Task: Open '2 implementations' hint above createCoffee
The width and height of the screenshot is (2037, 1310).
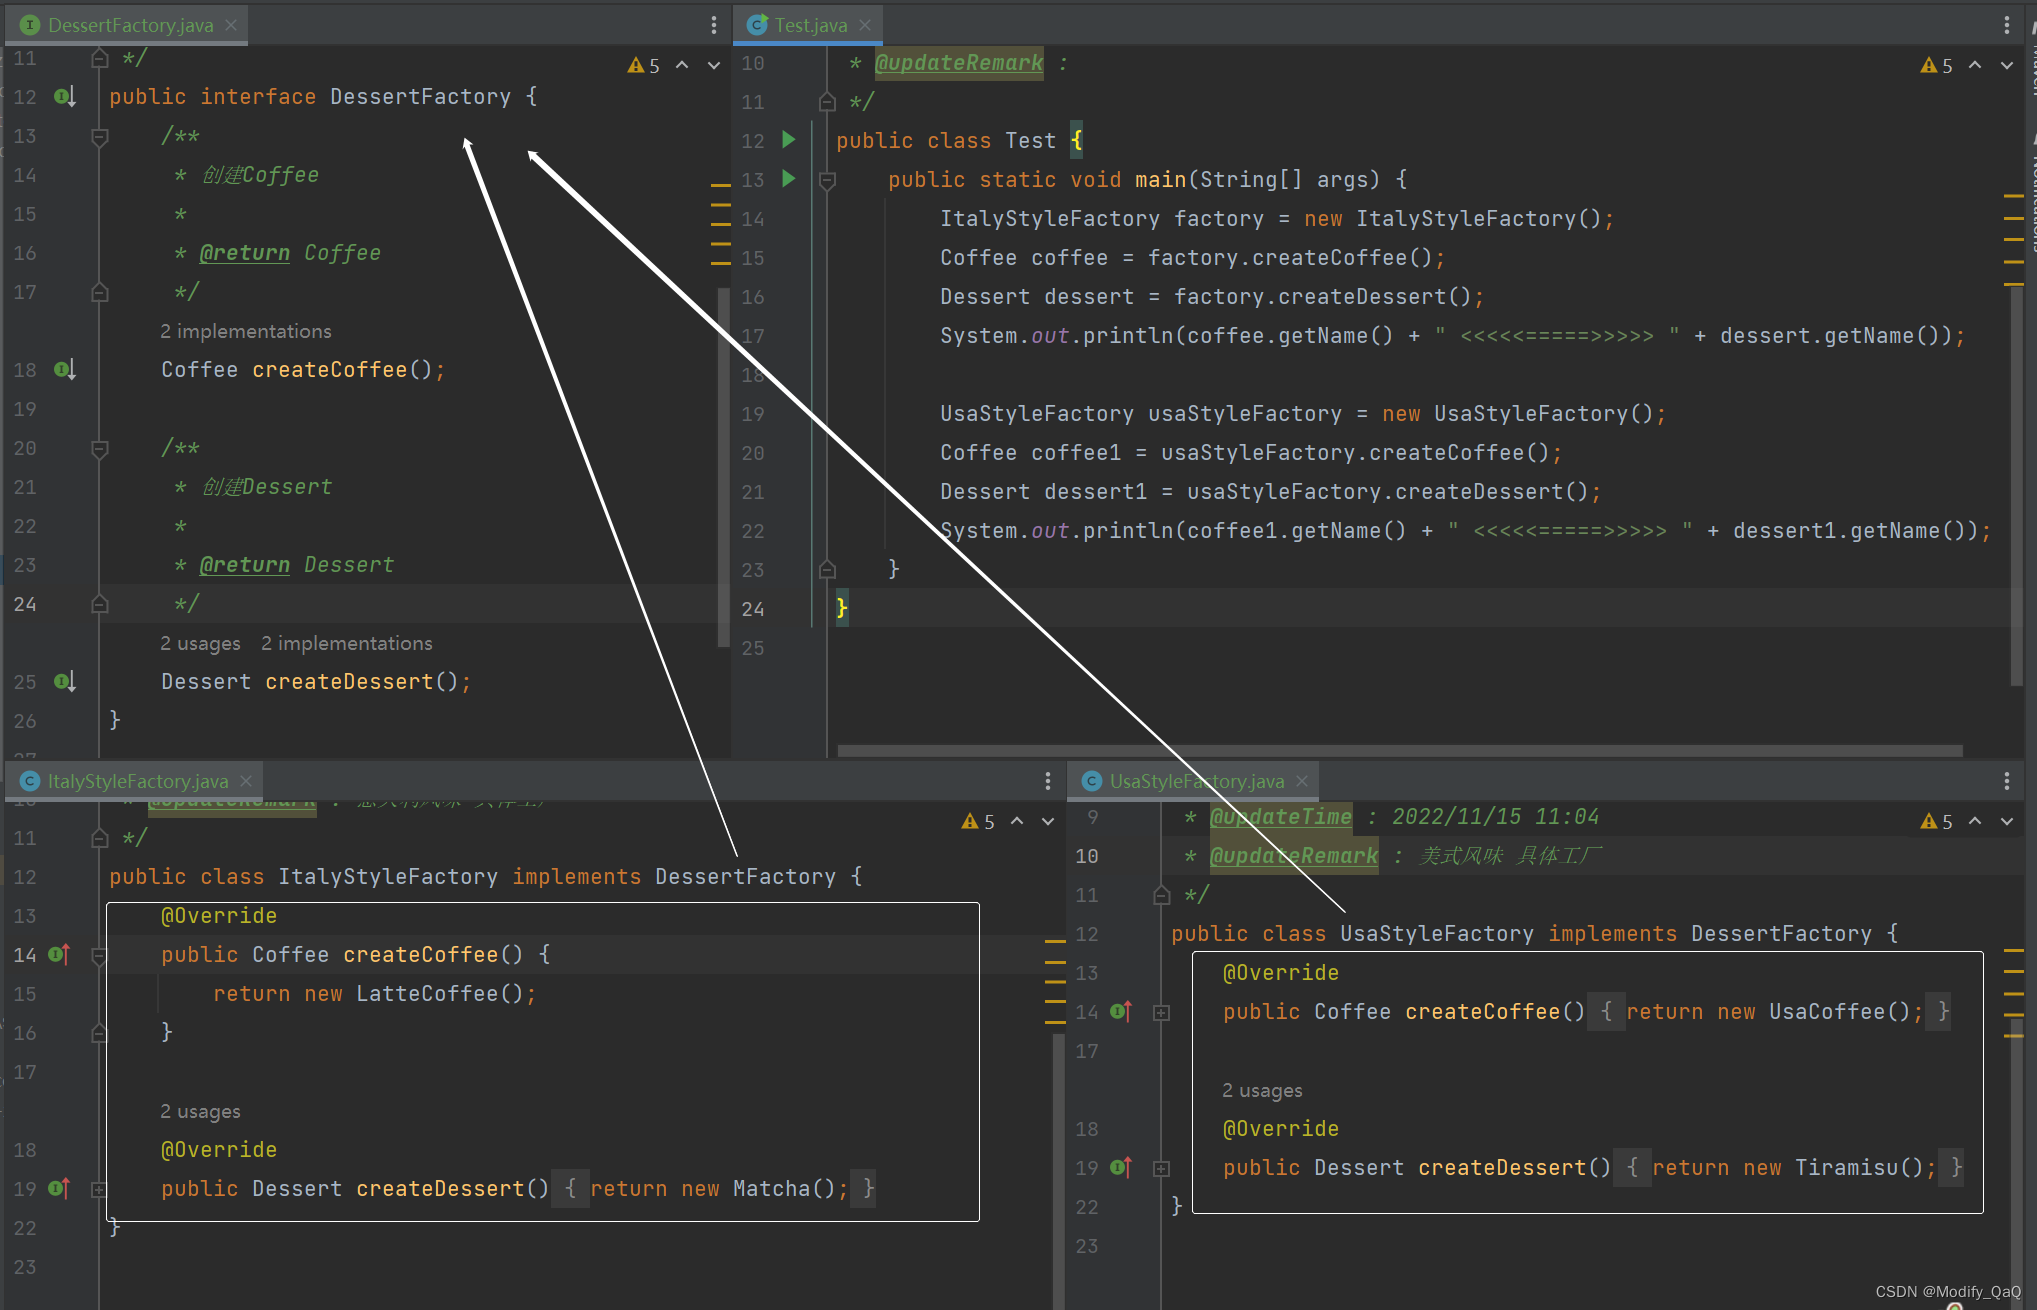Action: pyautogui.click(x=246, y=331)
